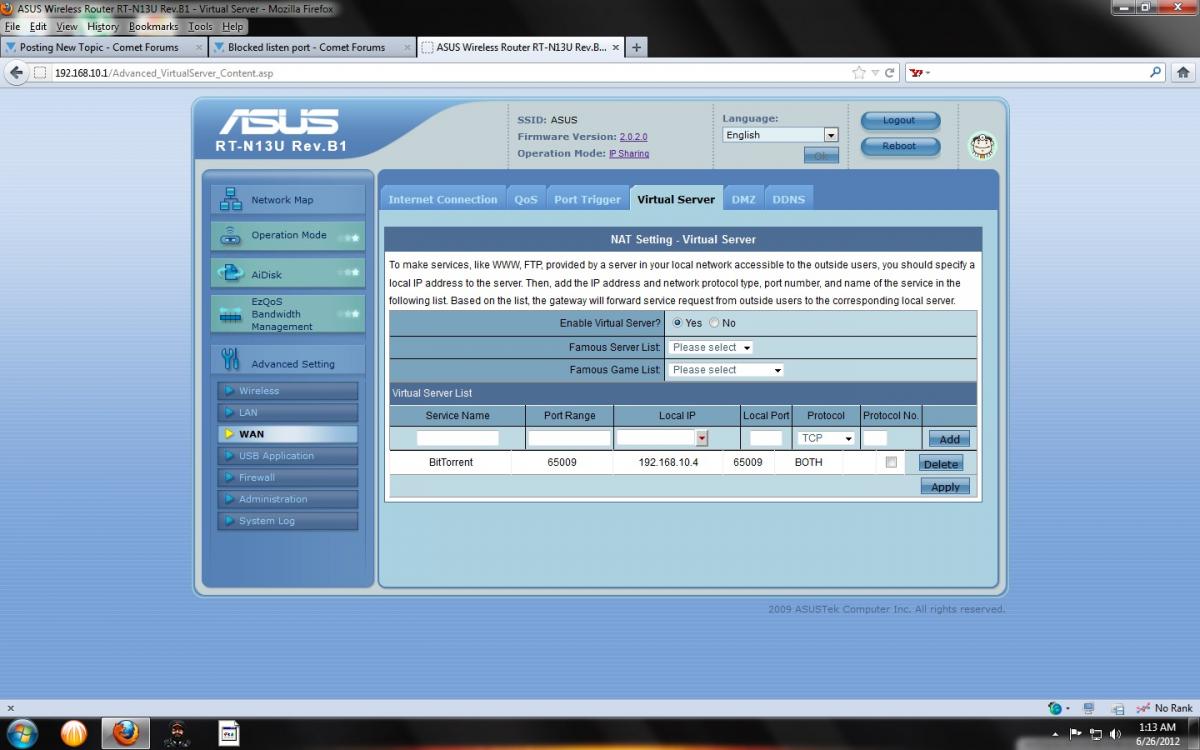Click the No Rank status icon
Image resolution: width=1200 pixels, height=750 pixels.
[x=1166, y=708]
